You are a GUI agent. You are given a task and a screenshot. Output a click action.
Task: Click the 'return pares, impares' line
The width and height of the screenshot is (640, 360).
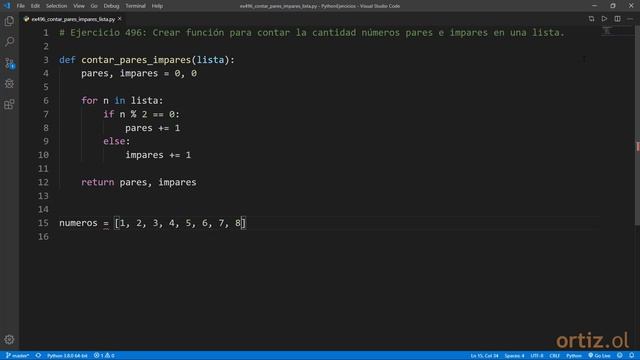pos(139,182)
